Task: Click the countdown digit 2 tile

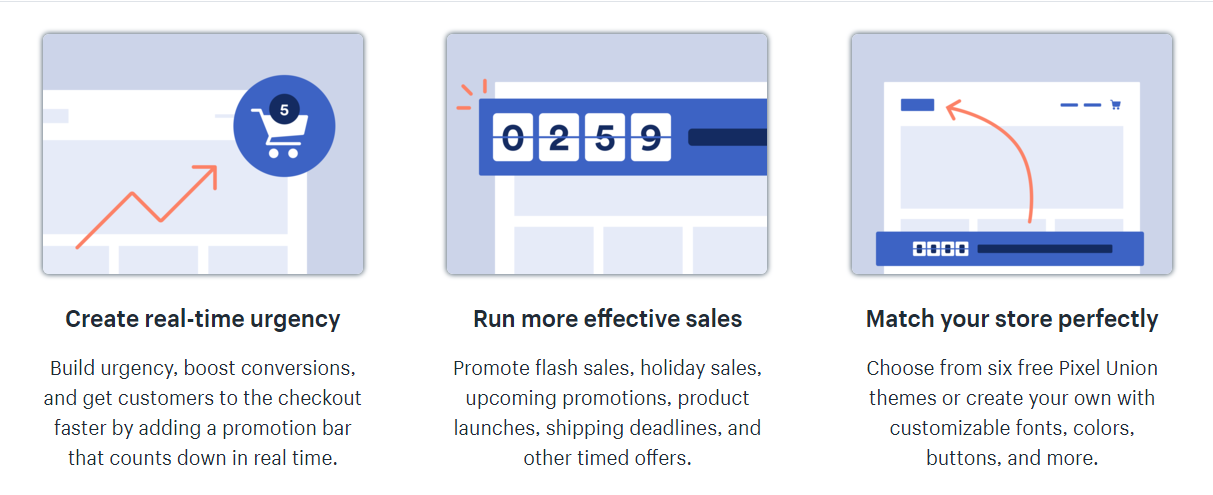Action: click(x=559, y=137)
